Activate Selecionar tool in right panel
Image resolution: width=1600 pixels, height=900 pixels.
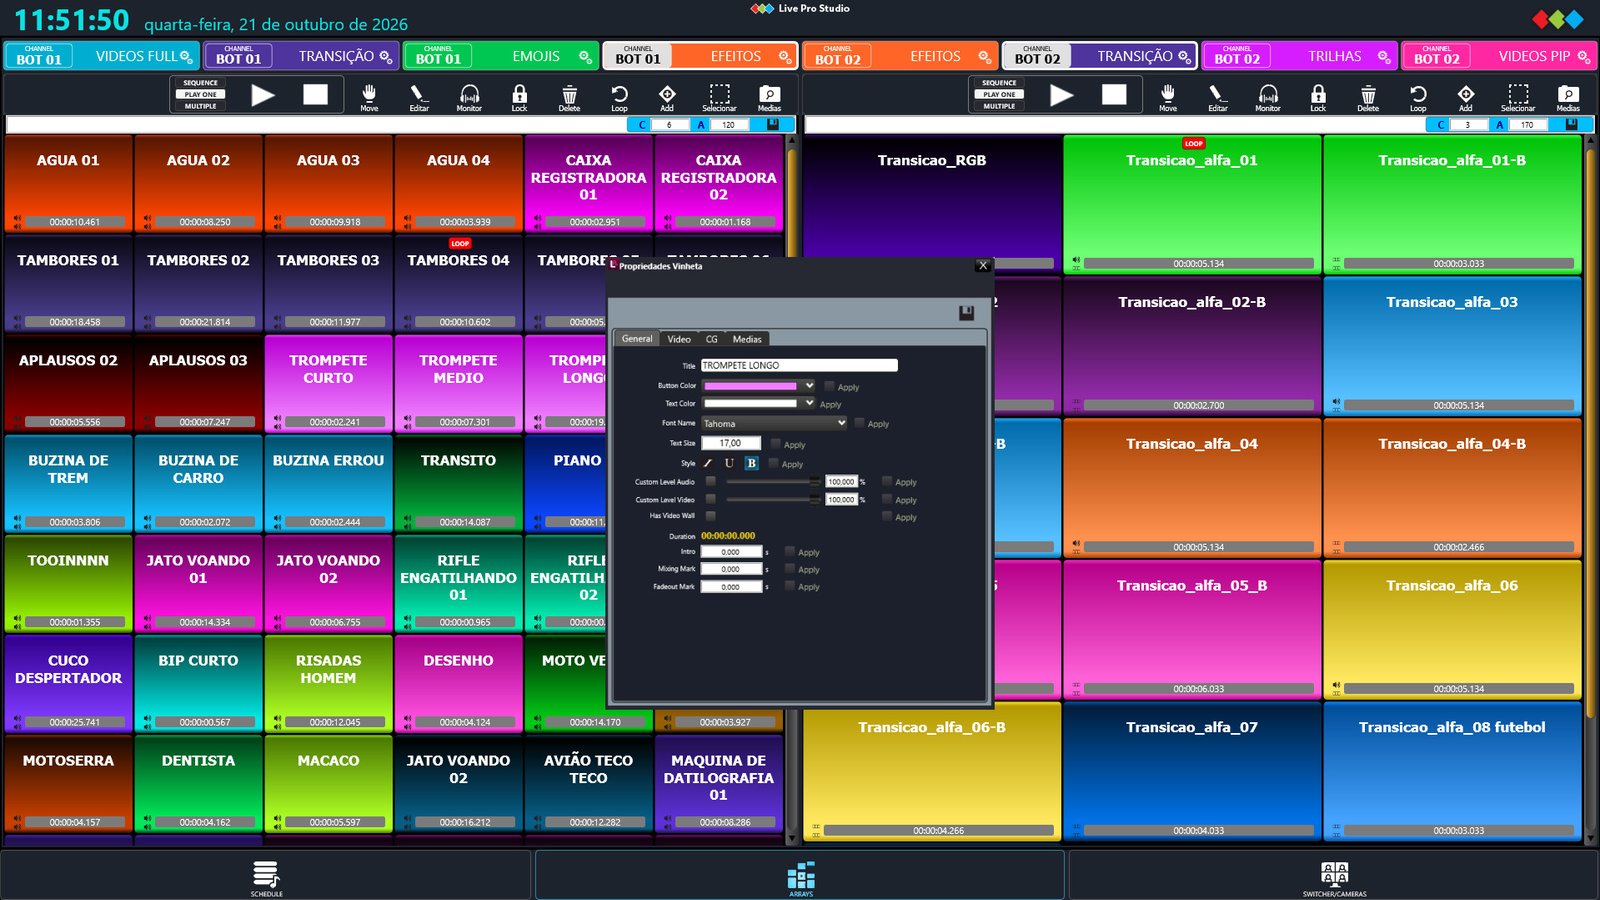(1518, 96)
